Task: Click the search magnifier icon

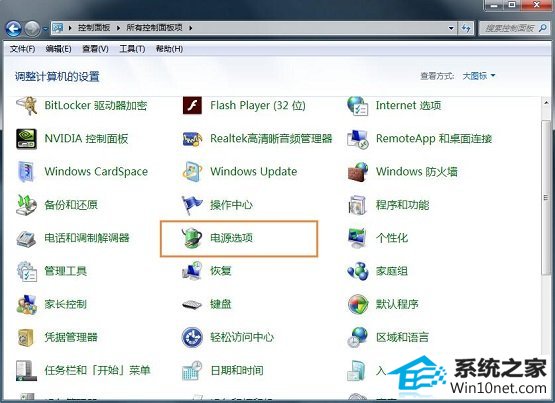Action: pos(543,28)
